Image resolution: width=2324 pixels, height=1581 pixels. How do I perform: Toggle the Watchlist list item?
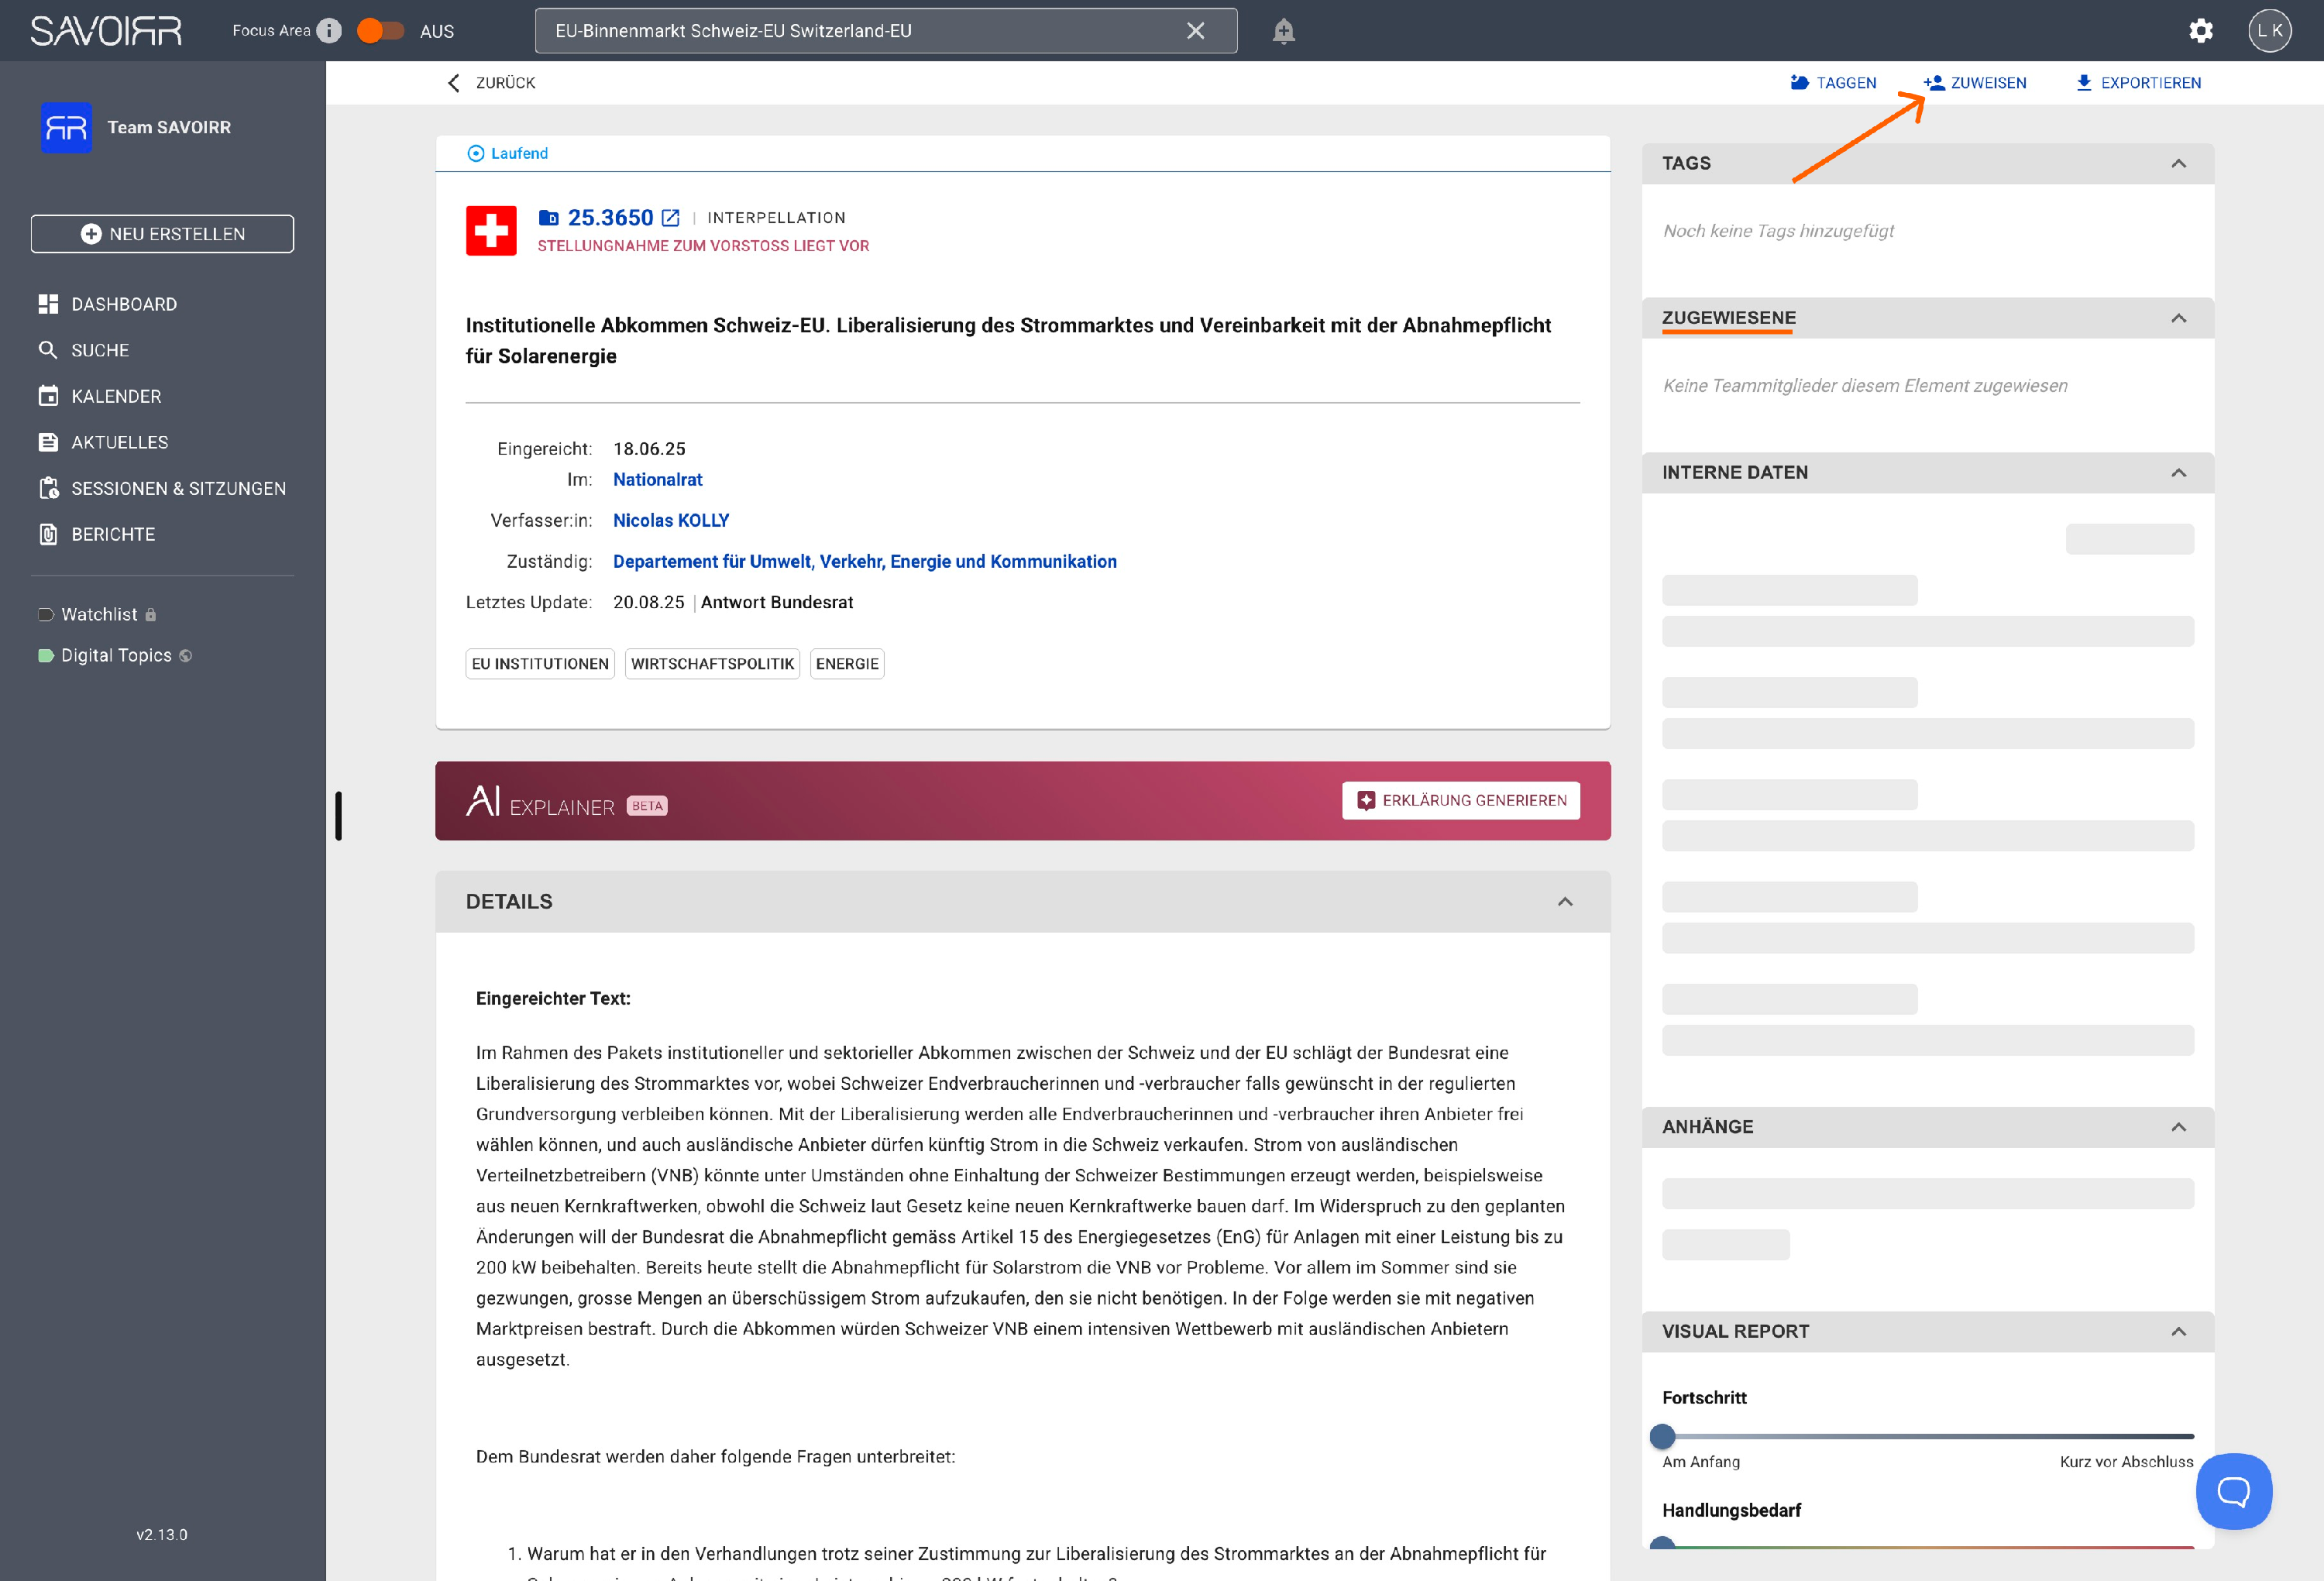tap(99, 614)
